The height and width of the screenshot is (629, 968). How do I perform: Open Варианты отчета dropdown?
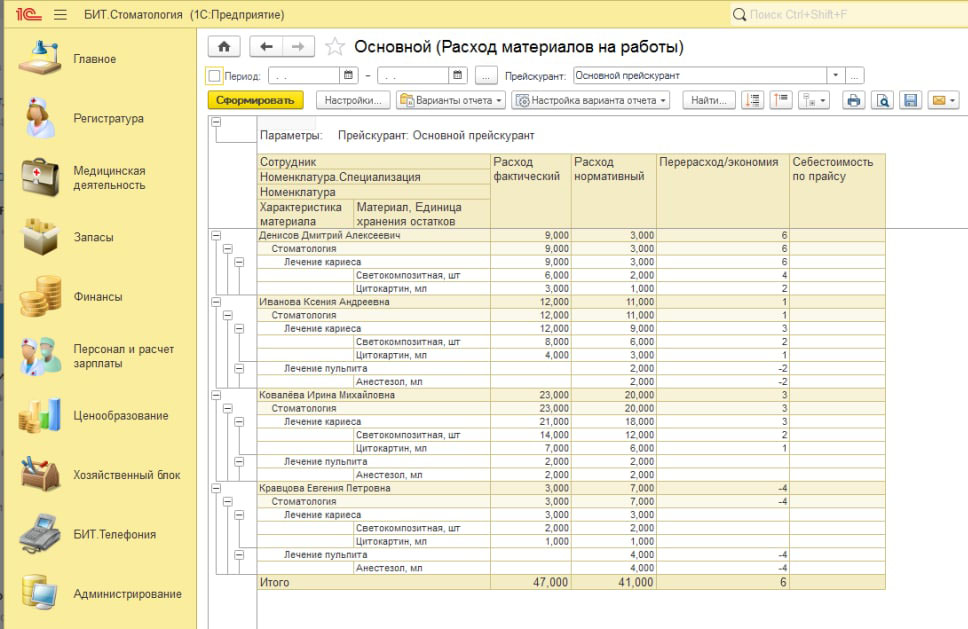click(451, 100)
